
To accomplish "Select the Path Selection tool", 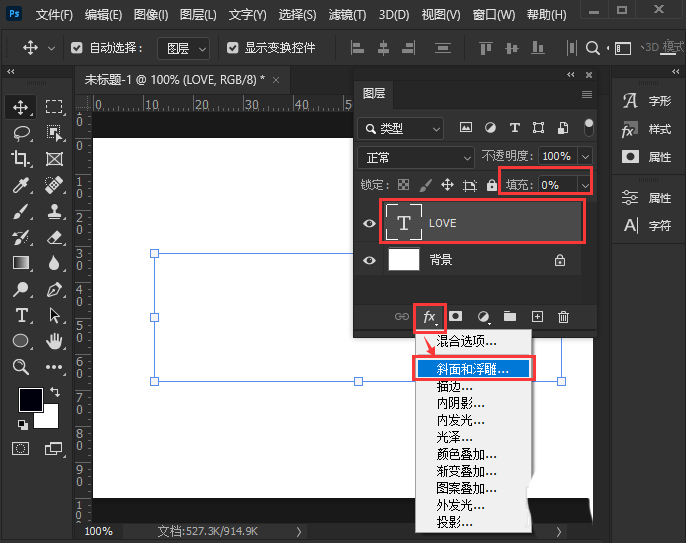I will [x=54, y=315].
